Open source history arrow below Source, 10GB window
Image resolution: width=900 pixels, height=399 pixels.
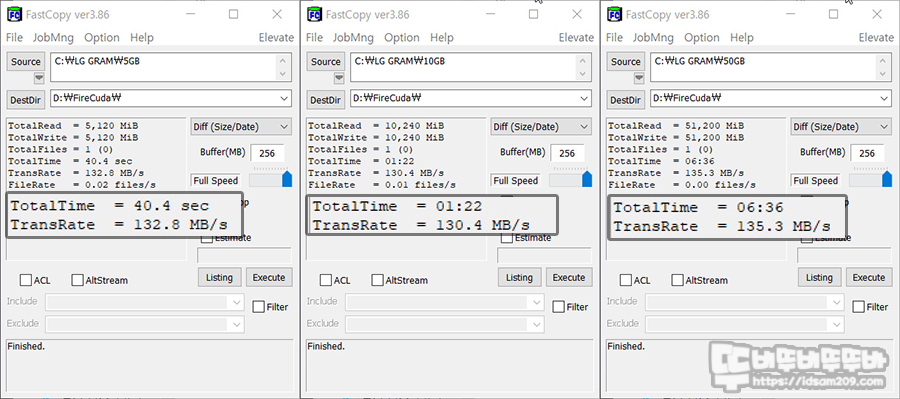339,78
